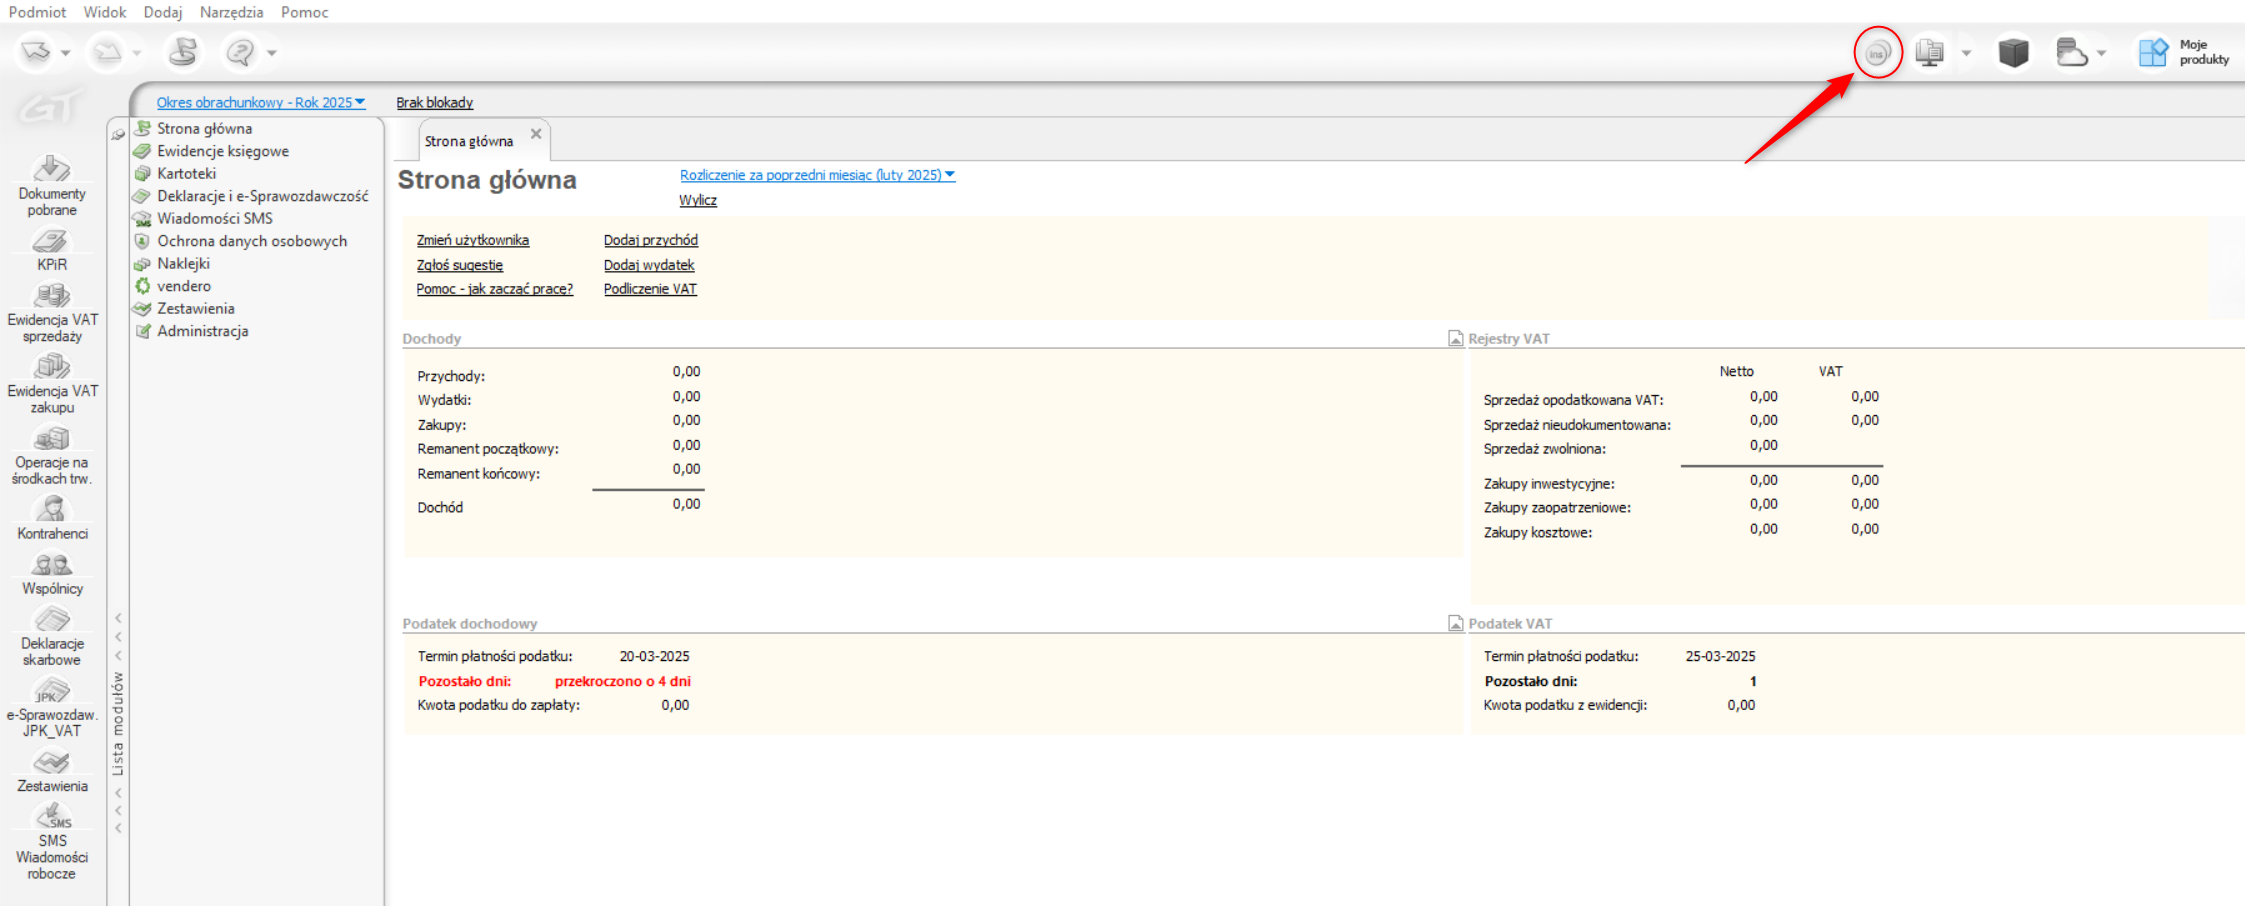Click the Podliczenie VAT link
Viewport: 2245px width, 906px height.
pyautogui.click(x=650, y=289)
